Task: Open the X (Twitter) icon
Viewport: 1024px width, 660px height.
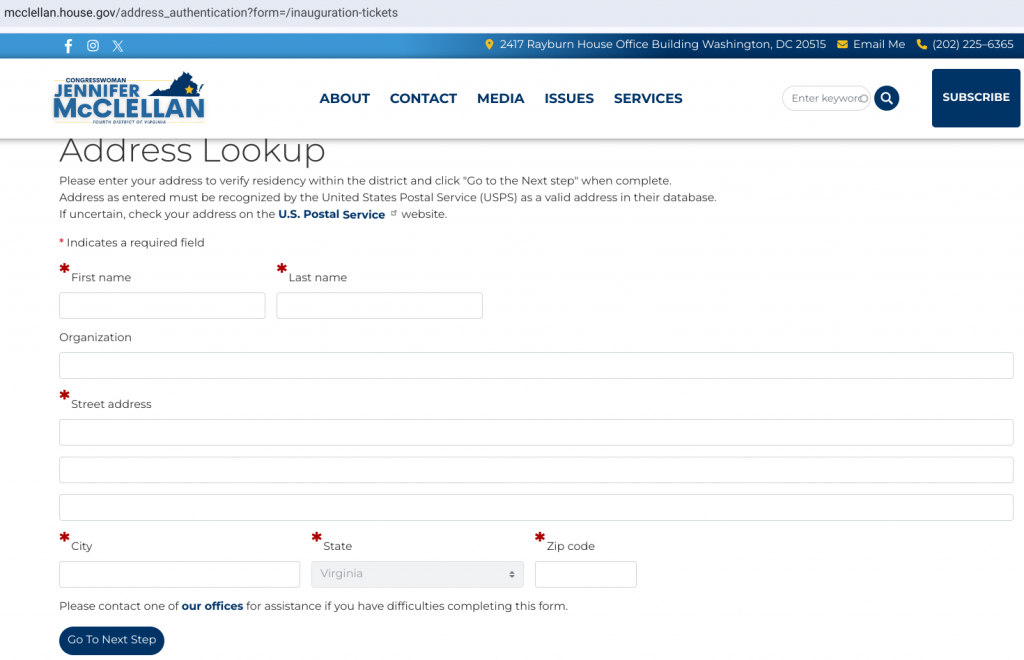Action: point(118,46)
